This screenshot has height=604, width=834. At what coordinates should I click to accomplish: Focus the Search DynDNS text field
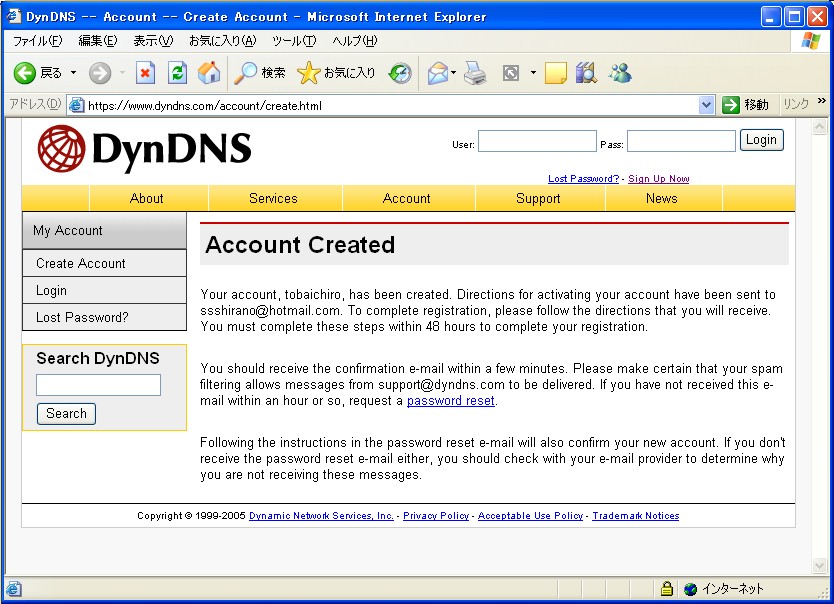98,385
